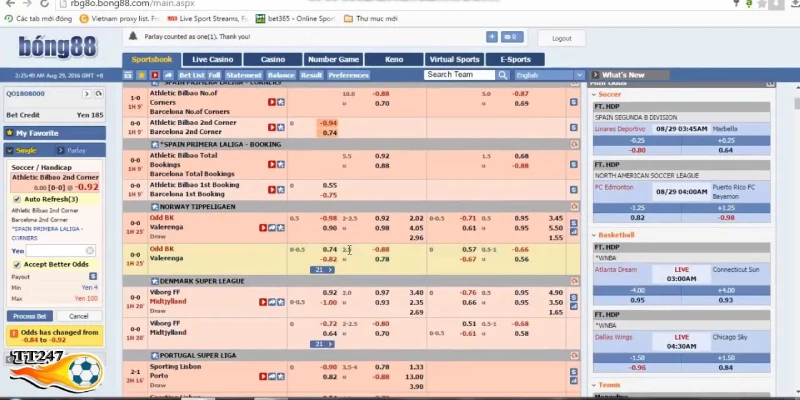Screen dimensions: 800x400
Task: Click the calendar icon in the blue toolbar
Action: pos(128,75)
